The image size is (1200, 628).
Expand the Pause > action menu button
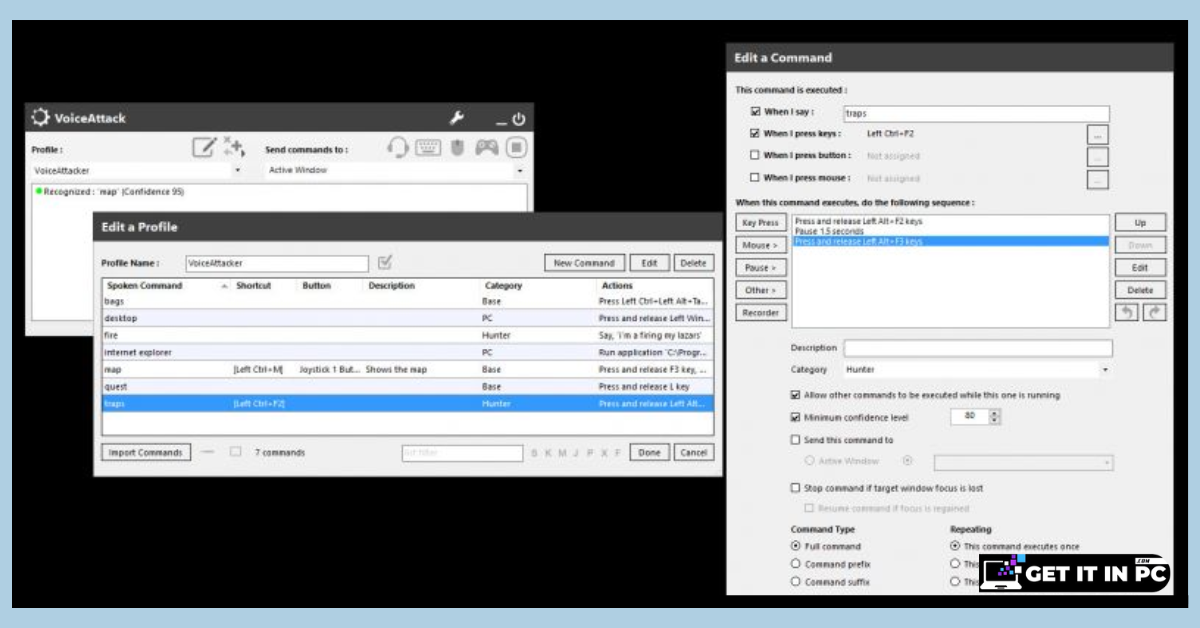[x=760, y=268]
